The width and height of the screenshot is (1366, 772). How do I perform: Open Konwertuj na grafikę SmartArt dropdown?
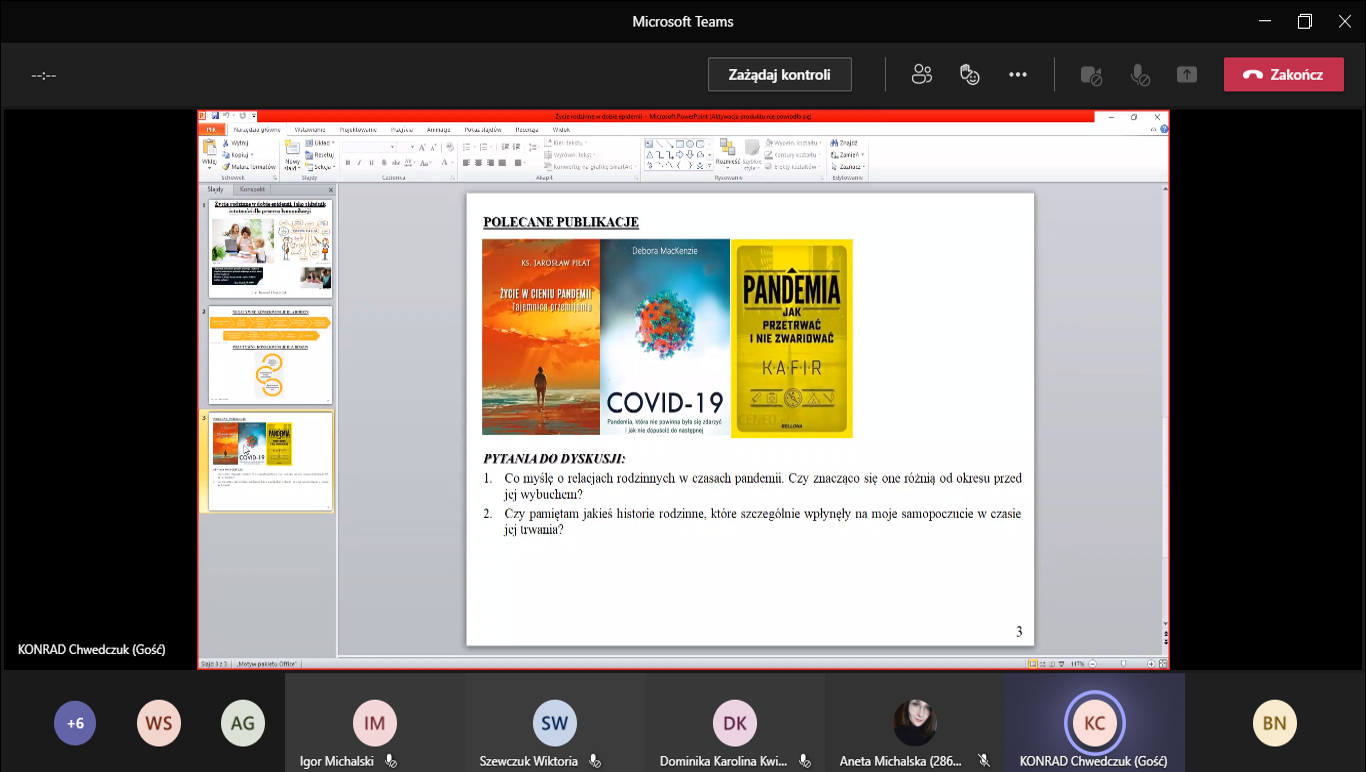590,167
